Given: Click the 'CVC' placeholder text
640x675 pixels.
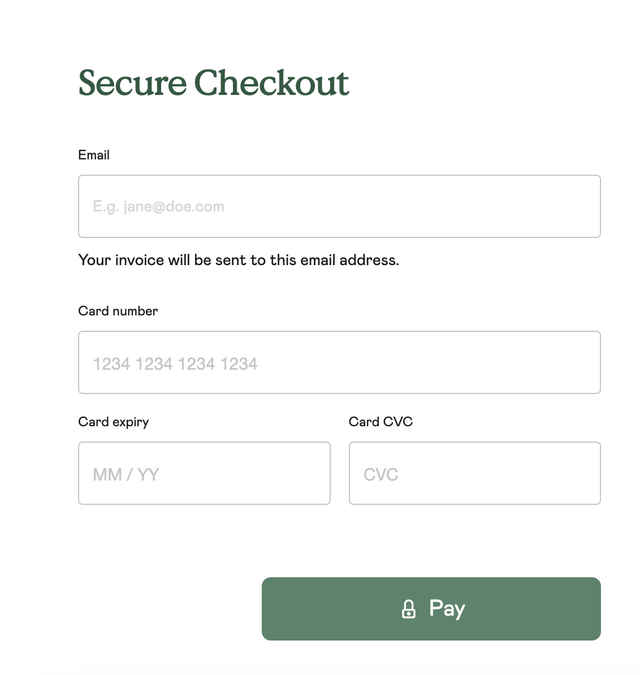Looking at the screenshot, I should pyautogui.click(x=380, y=475).
